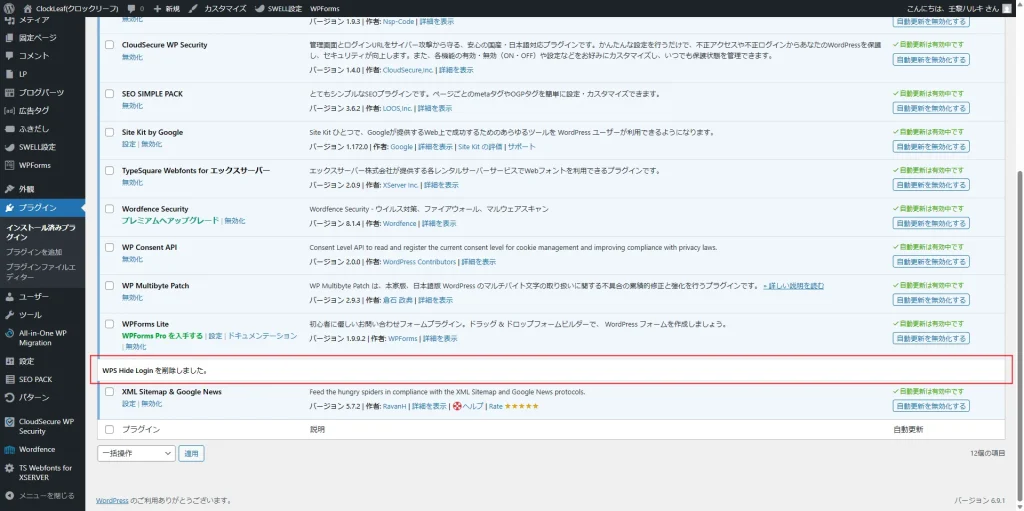Screen dimensions: 1024x511
Task: Select the WP Multibyte Patch checkbox
Action: pyautogui.click(x=109, y=286)
